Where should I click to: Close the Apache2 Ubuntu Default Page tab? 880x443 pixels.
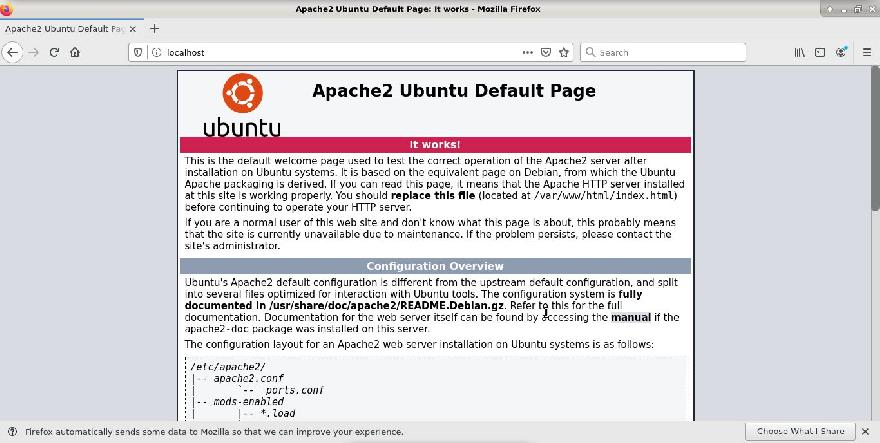[x=132, y=29]
